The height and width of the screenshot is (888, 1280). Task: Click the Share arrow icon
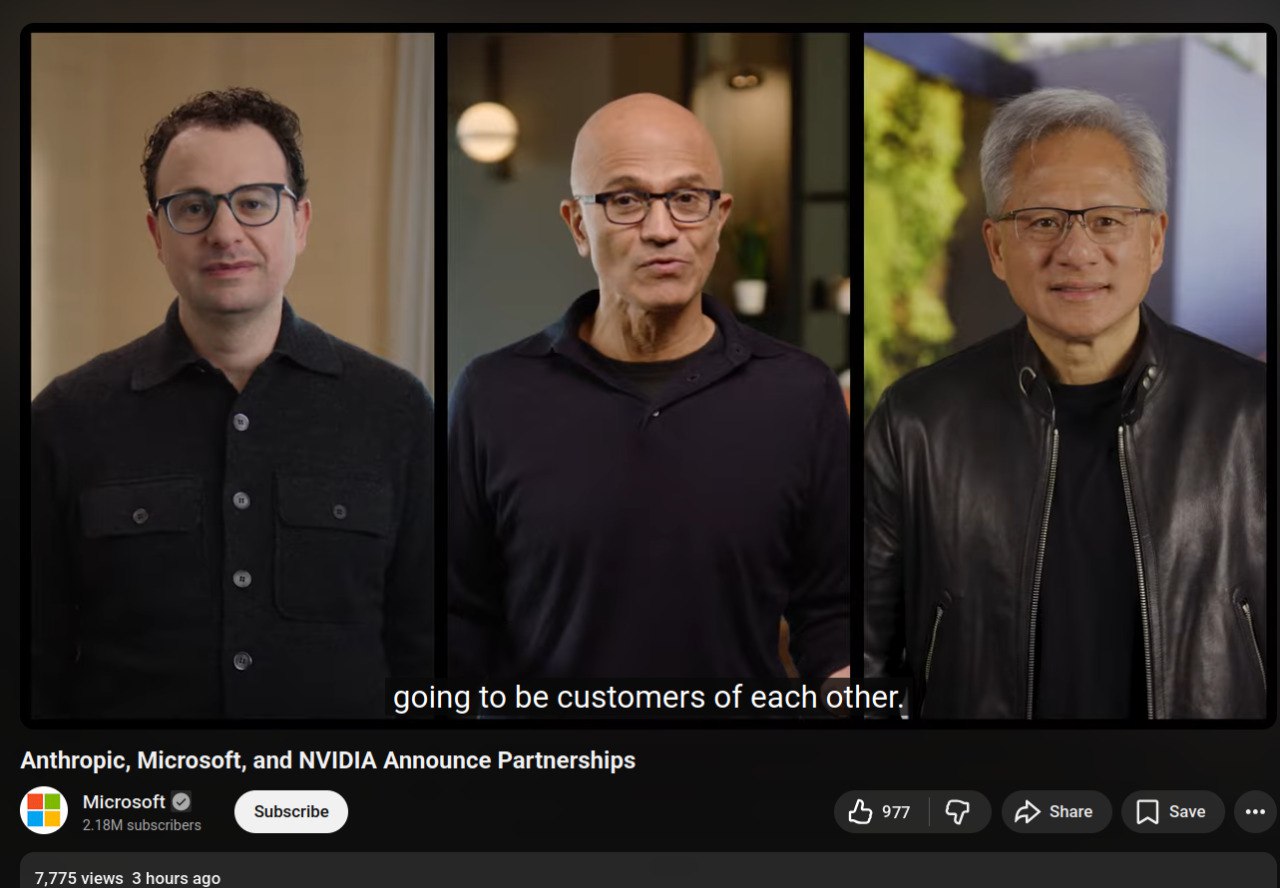pos(1027,812)
